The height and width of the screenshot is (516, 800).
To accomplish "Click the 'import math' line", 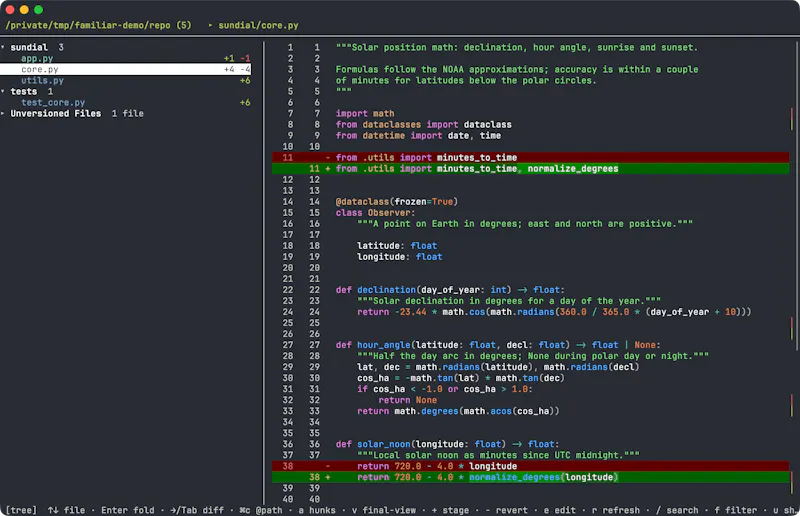I will point(365,113).
